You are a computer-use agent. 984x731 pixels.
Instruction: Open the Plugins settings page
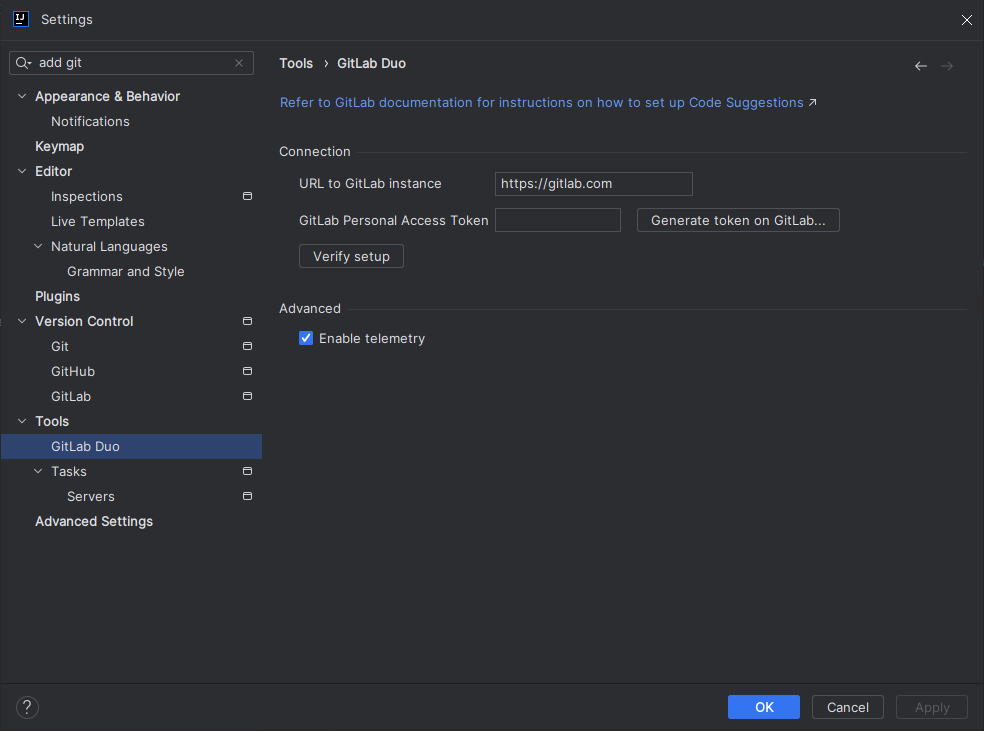click(x=57, y=297)
